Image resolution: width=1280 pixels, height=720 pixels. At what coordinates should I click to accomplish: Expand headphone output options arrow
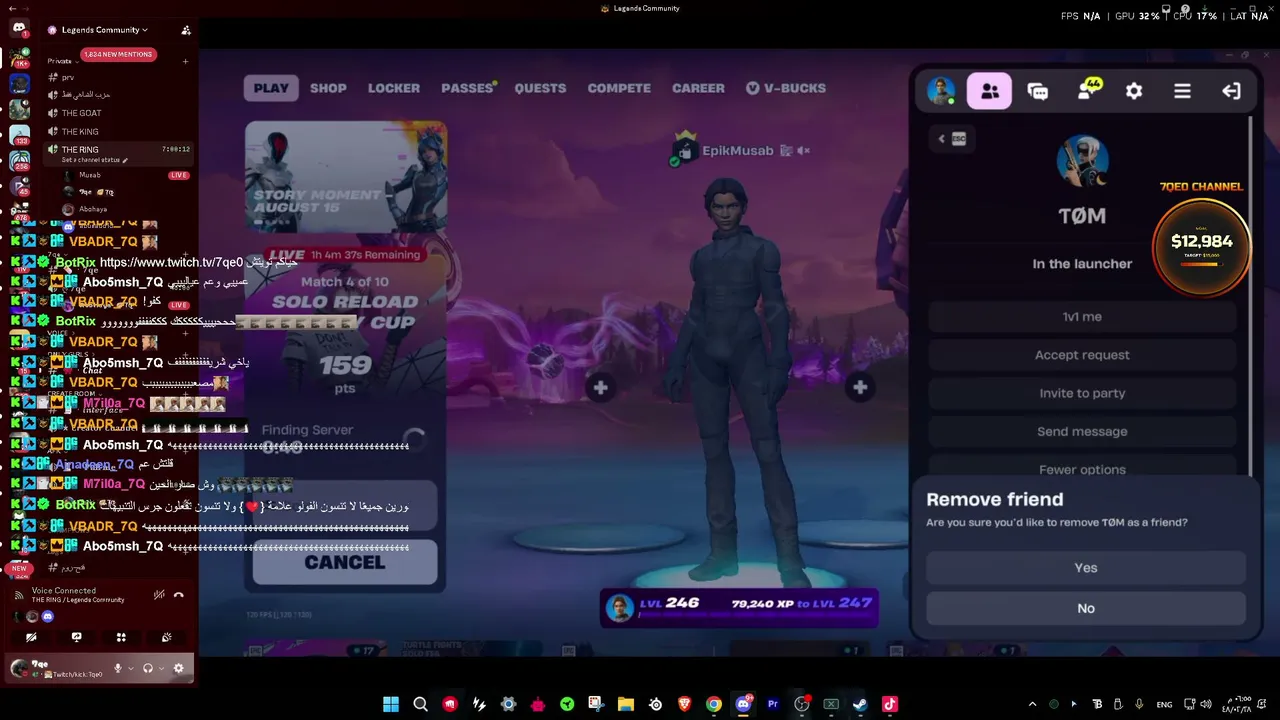pos(161,668)
